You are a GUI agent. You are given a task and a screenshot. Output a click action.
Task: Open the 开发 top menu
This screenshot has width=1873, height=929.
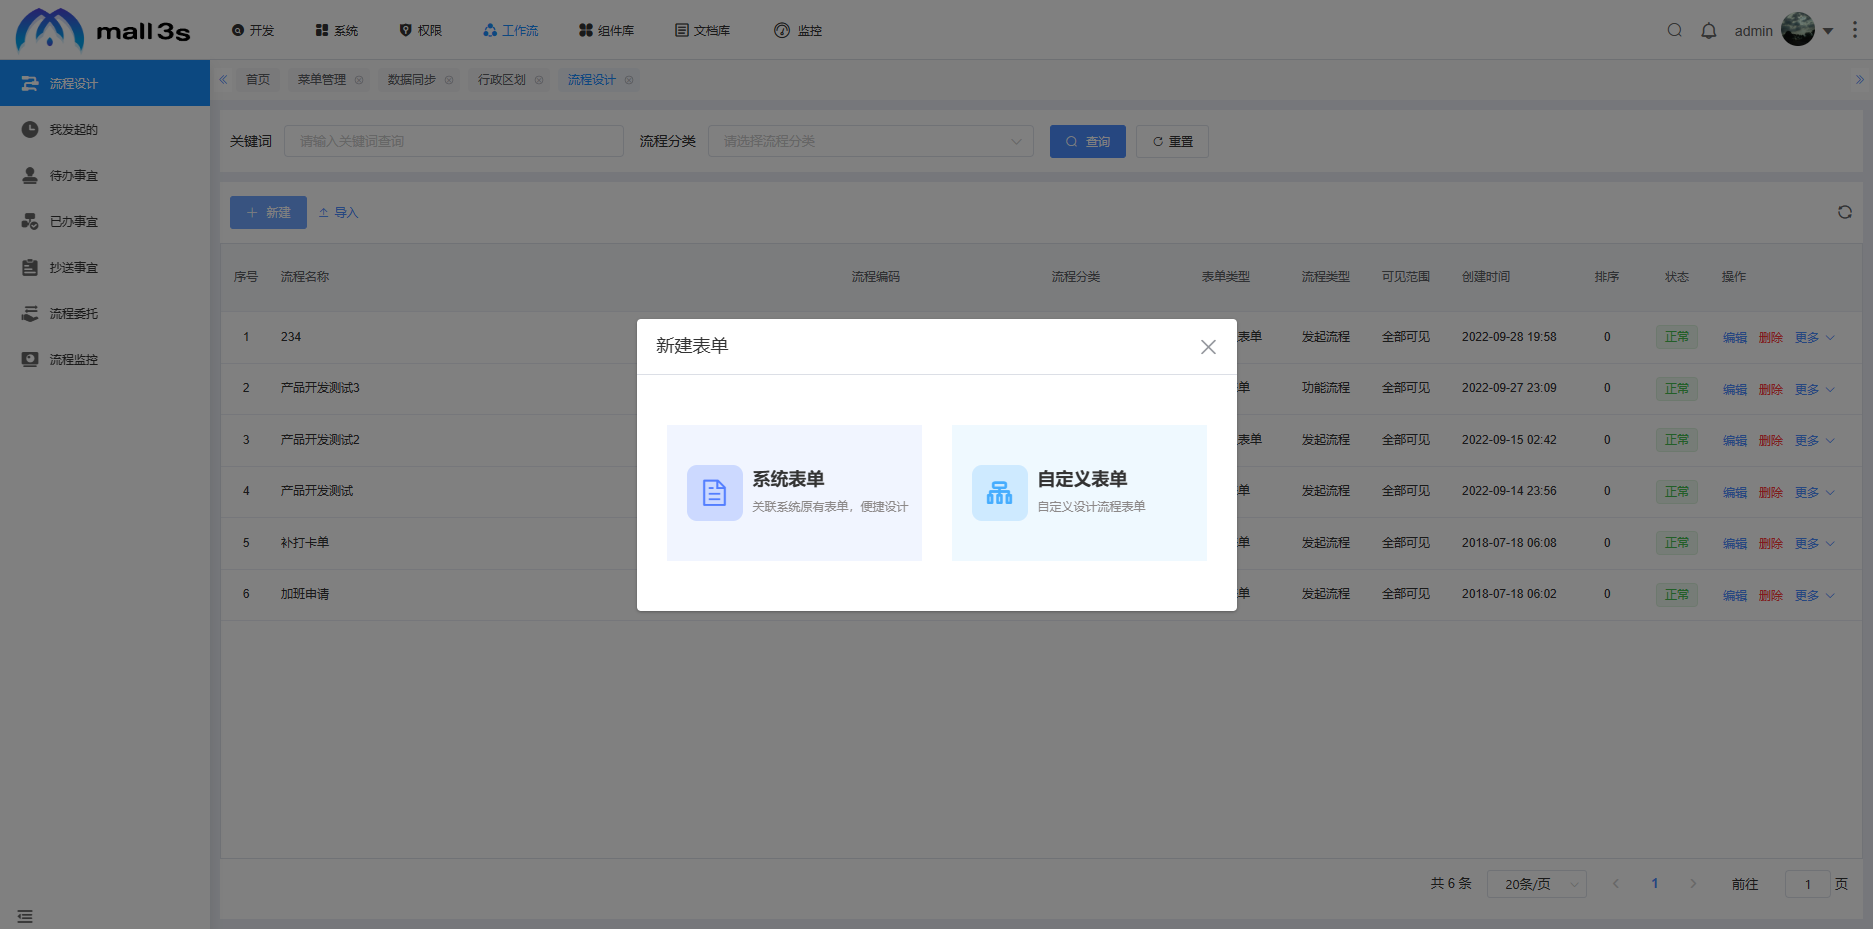(x=253, y=30)
